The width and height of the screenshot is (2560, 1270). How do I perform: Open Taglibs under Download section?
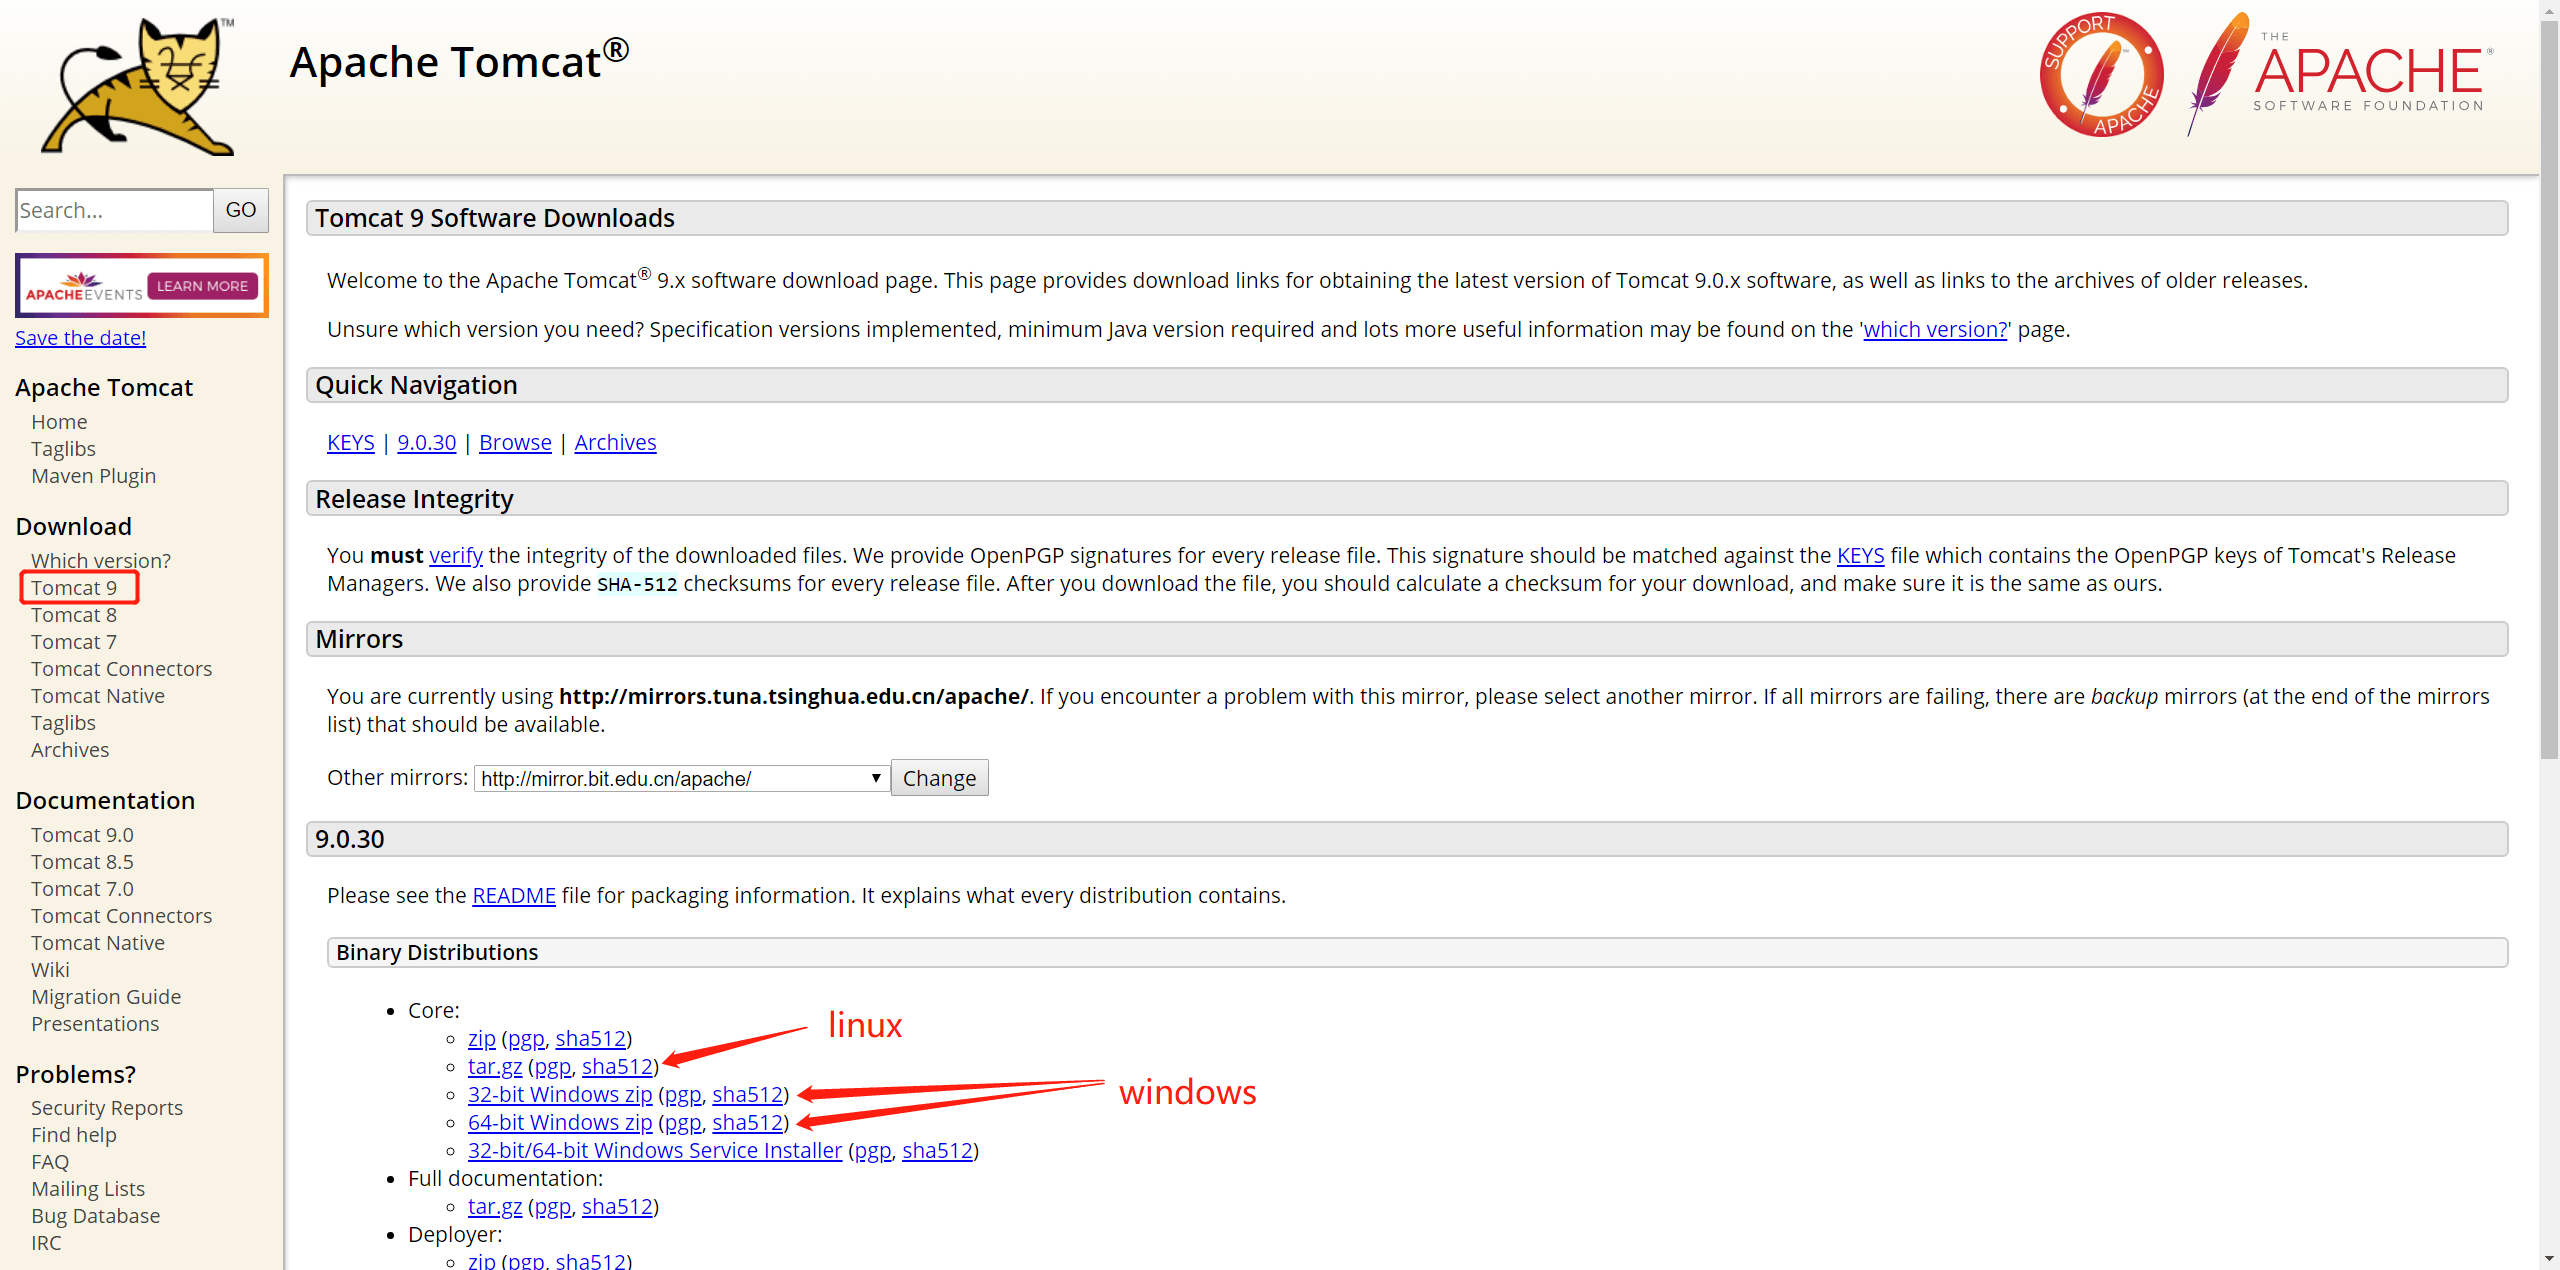tap(63, 723)
